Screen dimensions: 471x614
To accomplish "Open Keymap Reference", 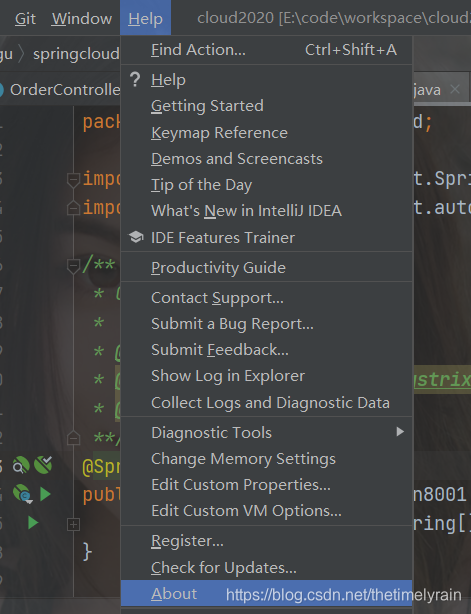I will click(266, 132).
